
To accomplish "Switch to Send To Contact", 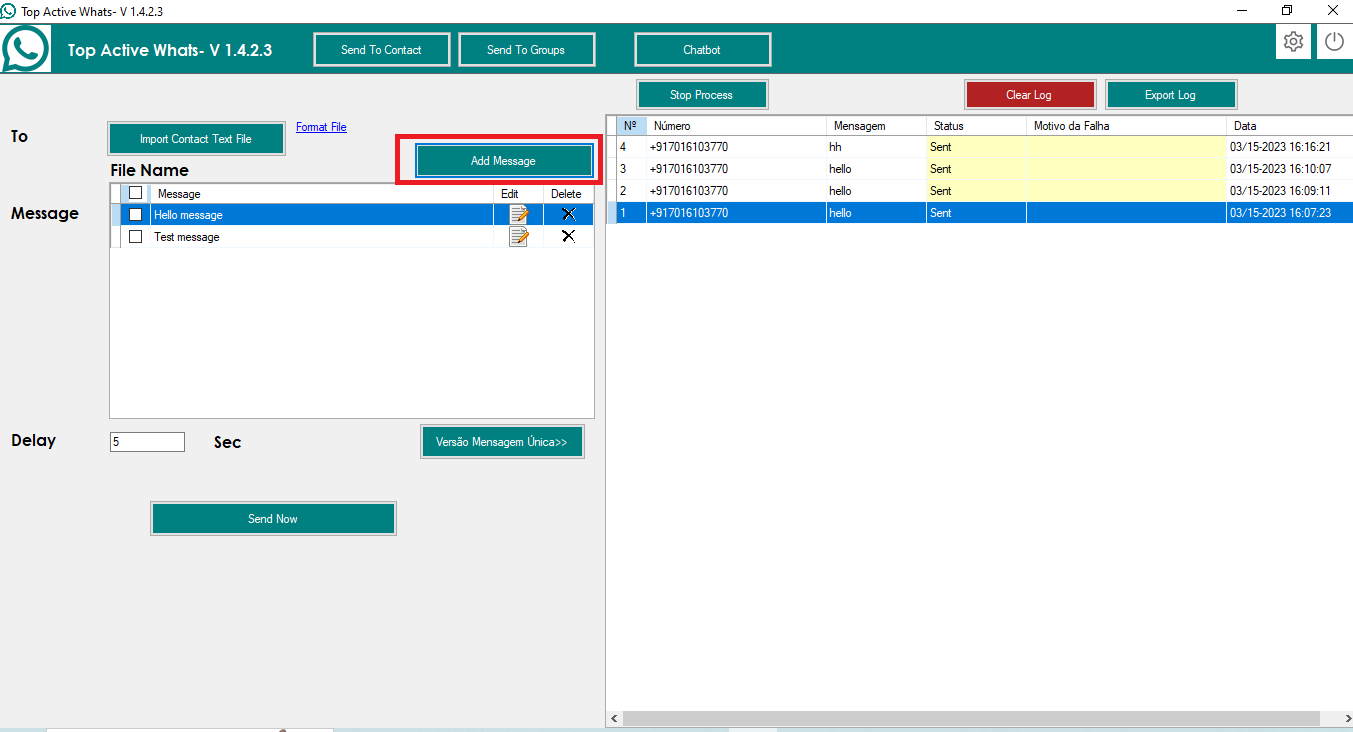I will pyautogui.click(x=381, y=50).
